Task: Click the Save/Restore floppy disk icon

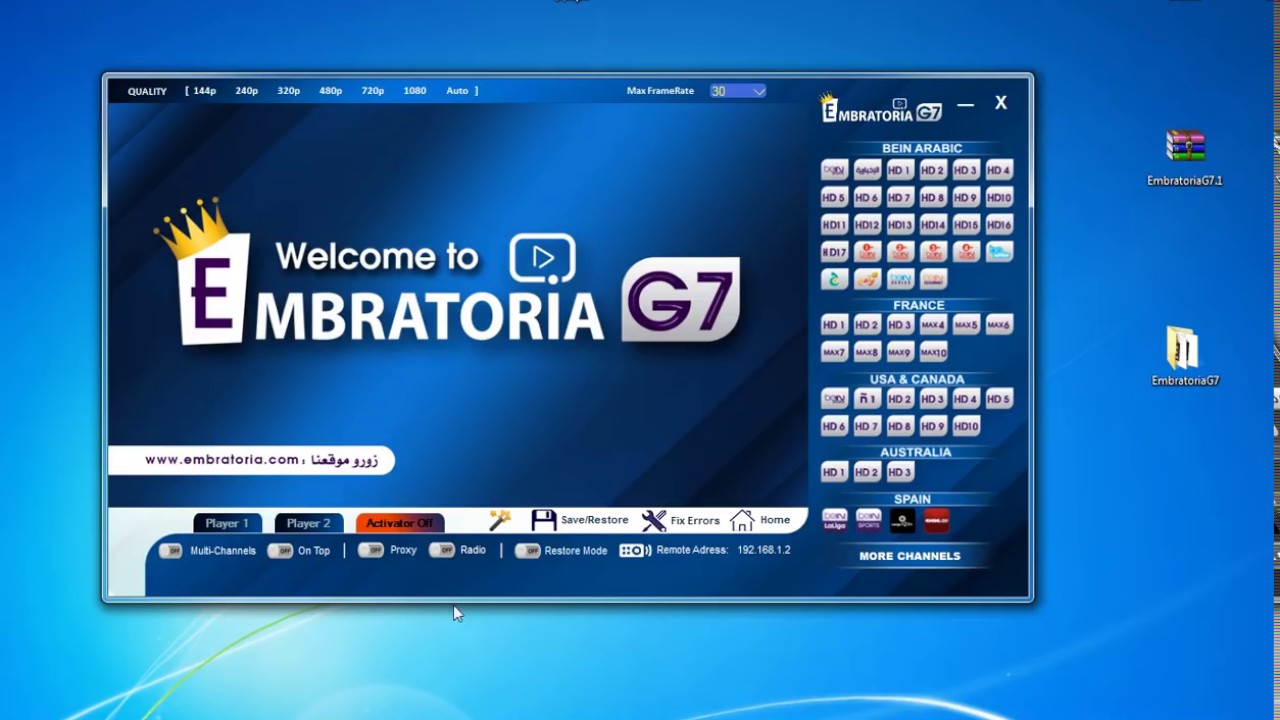Action: coord(543,520)
